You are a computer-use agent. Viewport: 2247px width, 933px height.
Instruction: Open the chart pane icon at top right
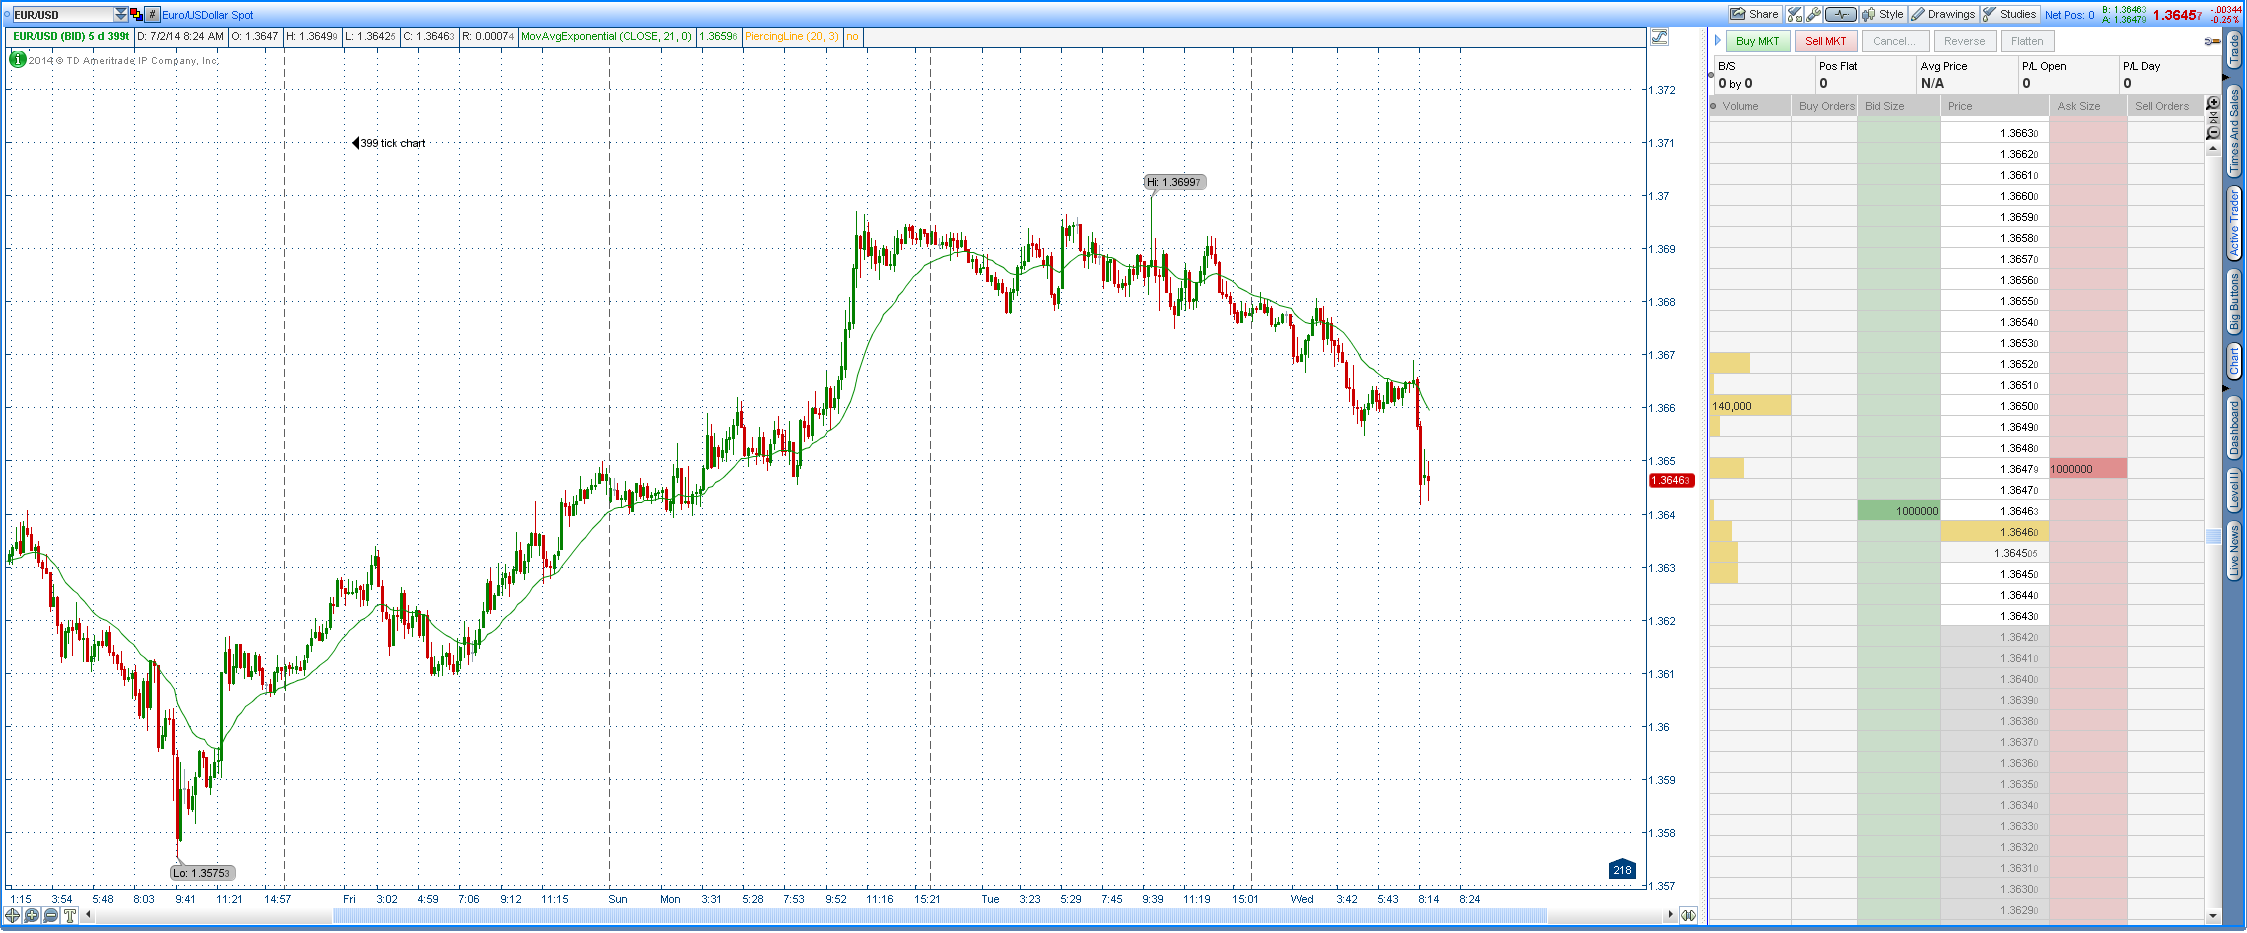(1659, 37)
